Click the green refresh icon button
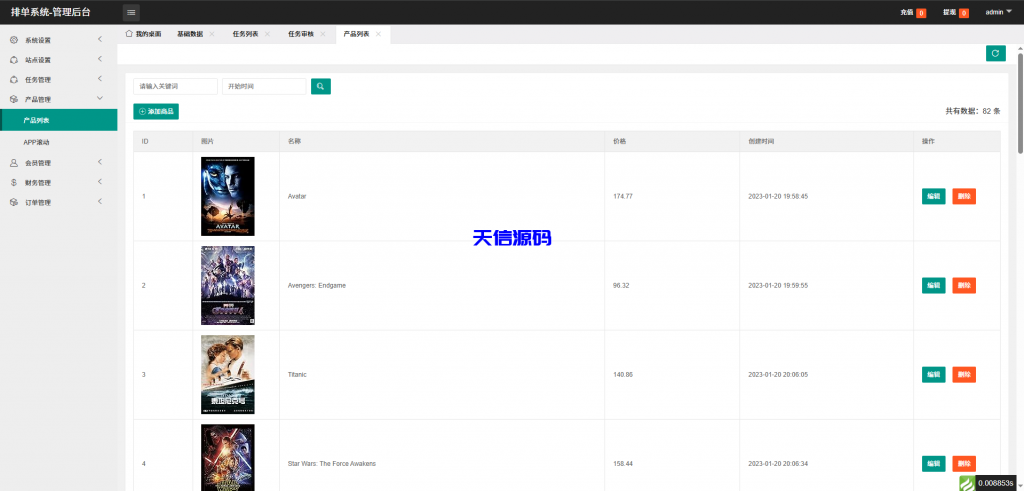 click(x=995, y=53)
